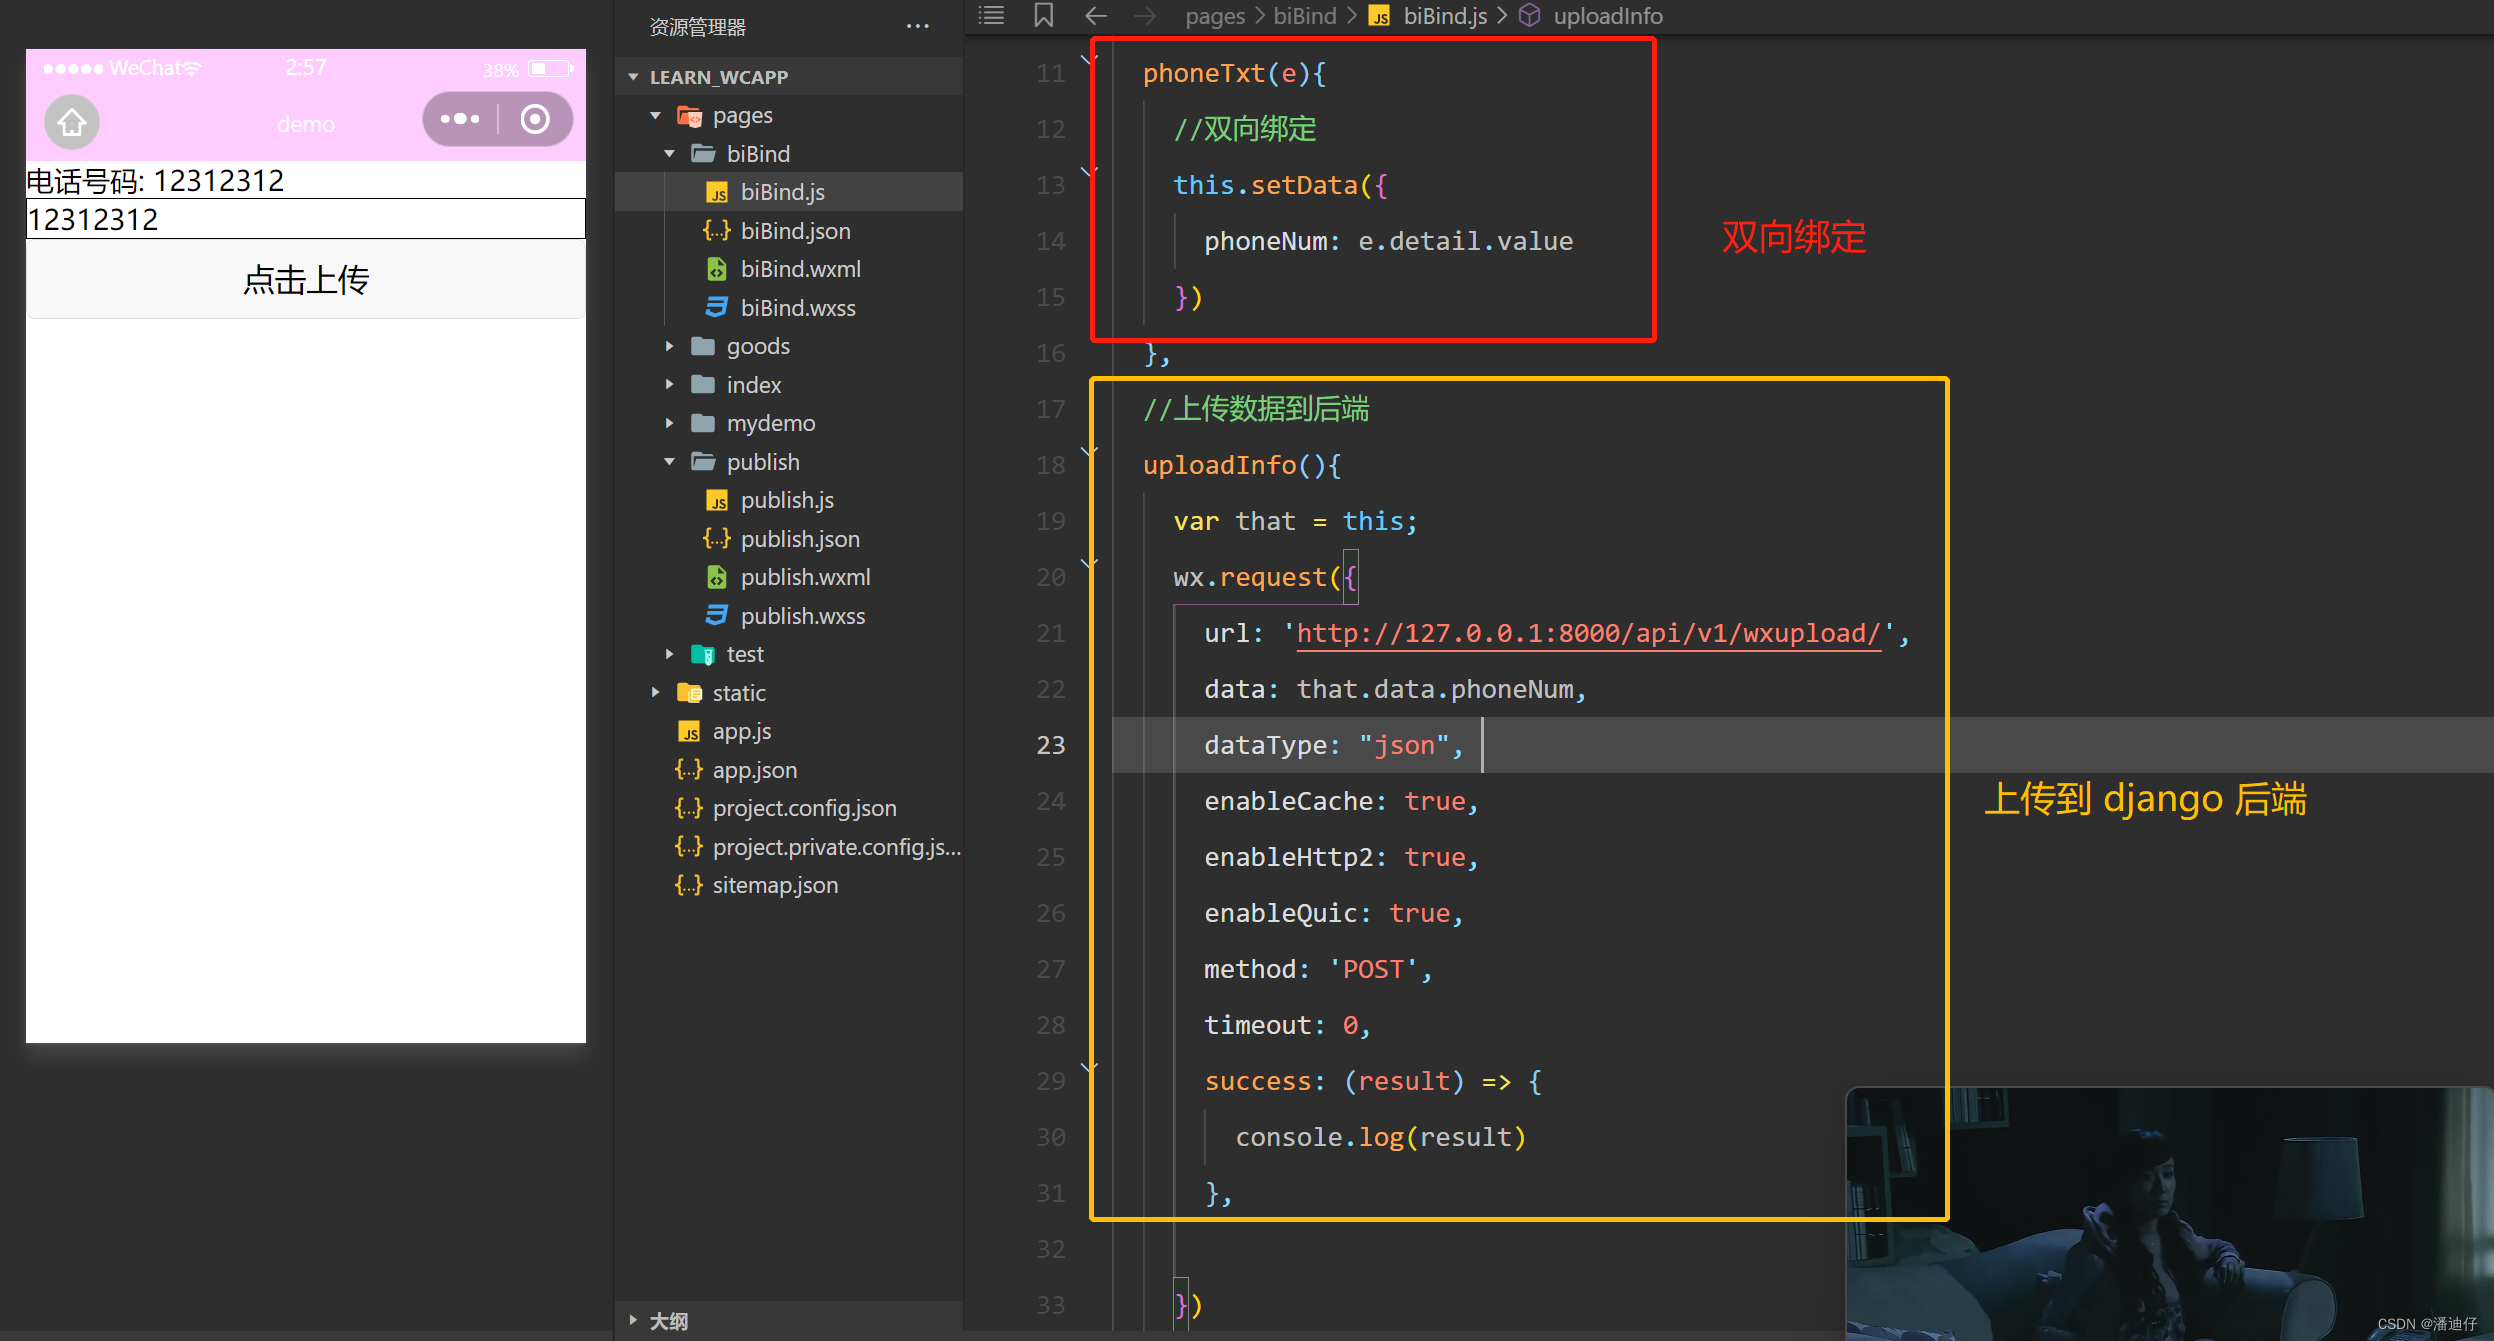Click the uploadInfo symbol icon in the breadcrumb
Viewport: 2494px width, 1341px height.
pyautogui.click(x=1529, y=15)
